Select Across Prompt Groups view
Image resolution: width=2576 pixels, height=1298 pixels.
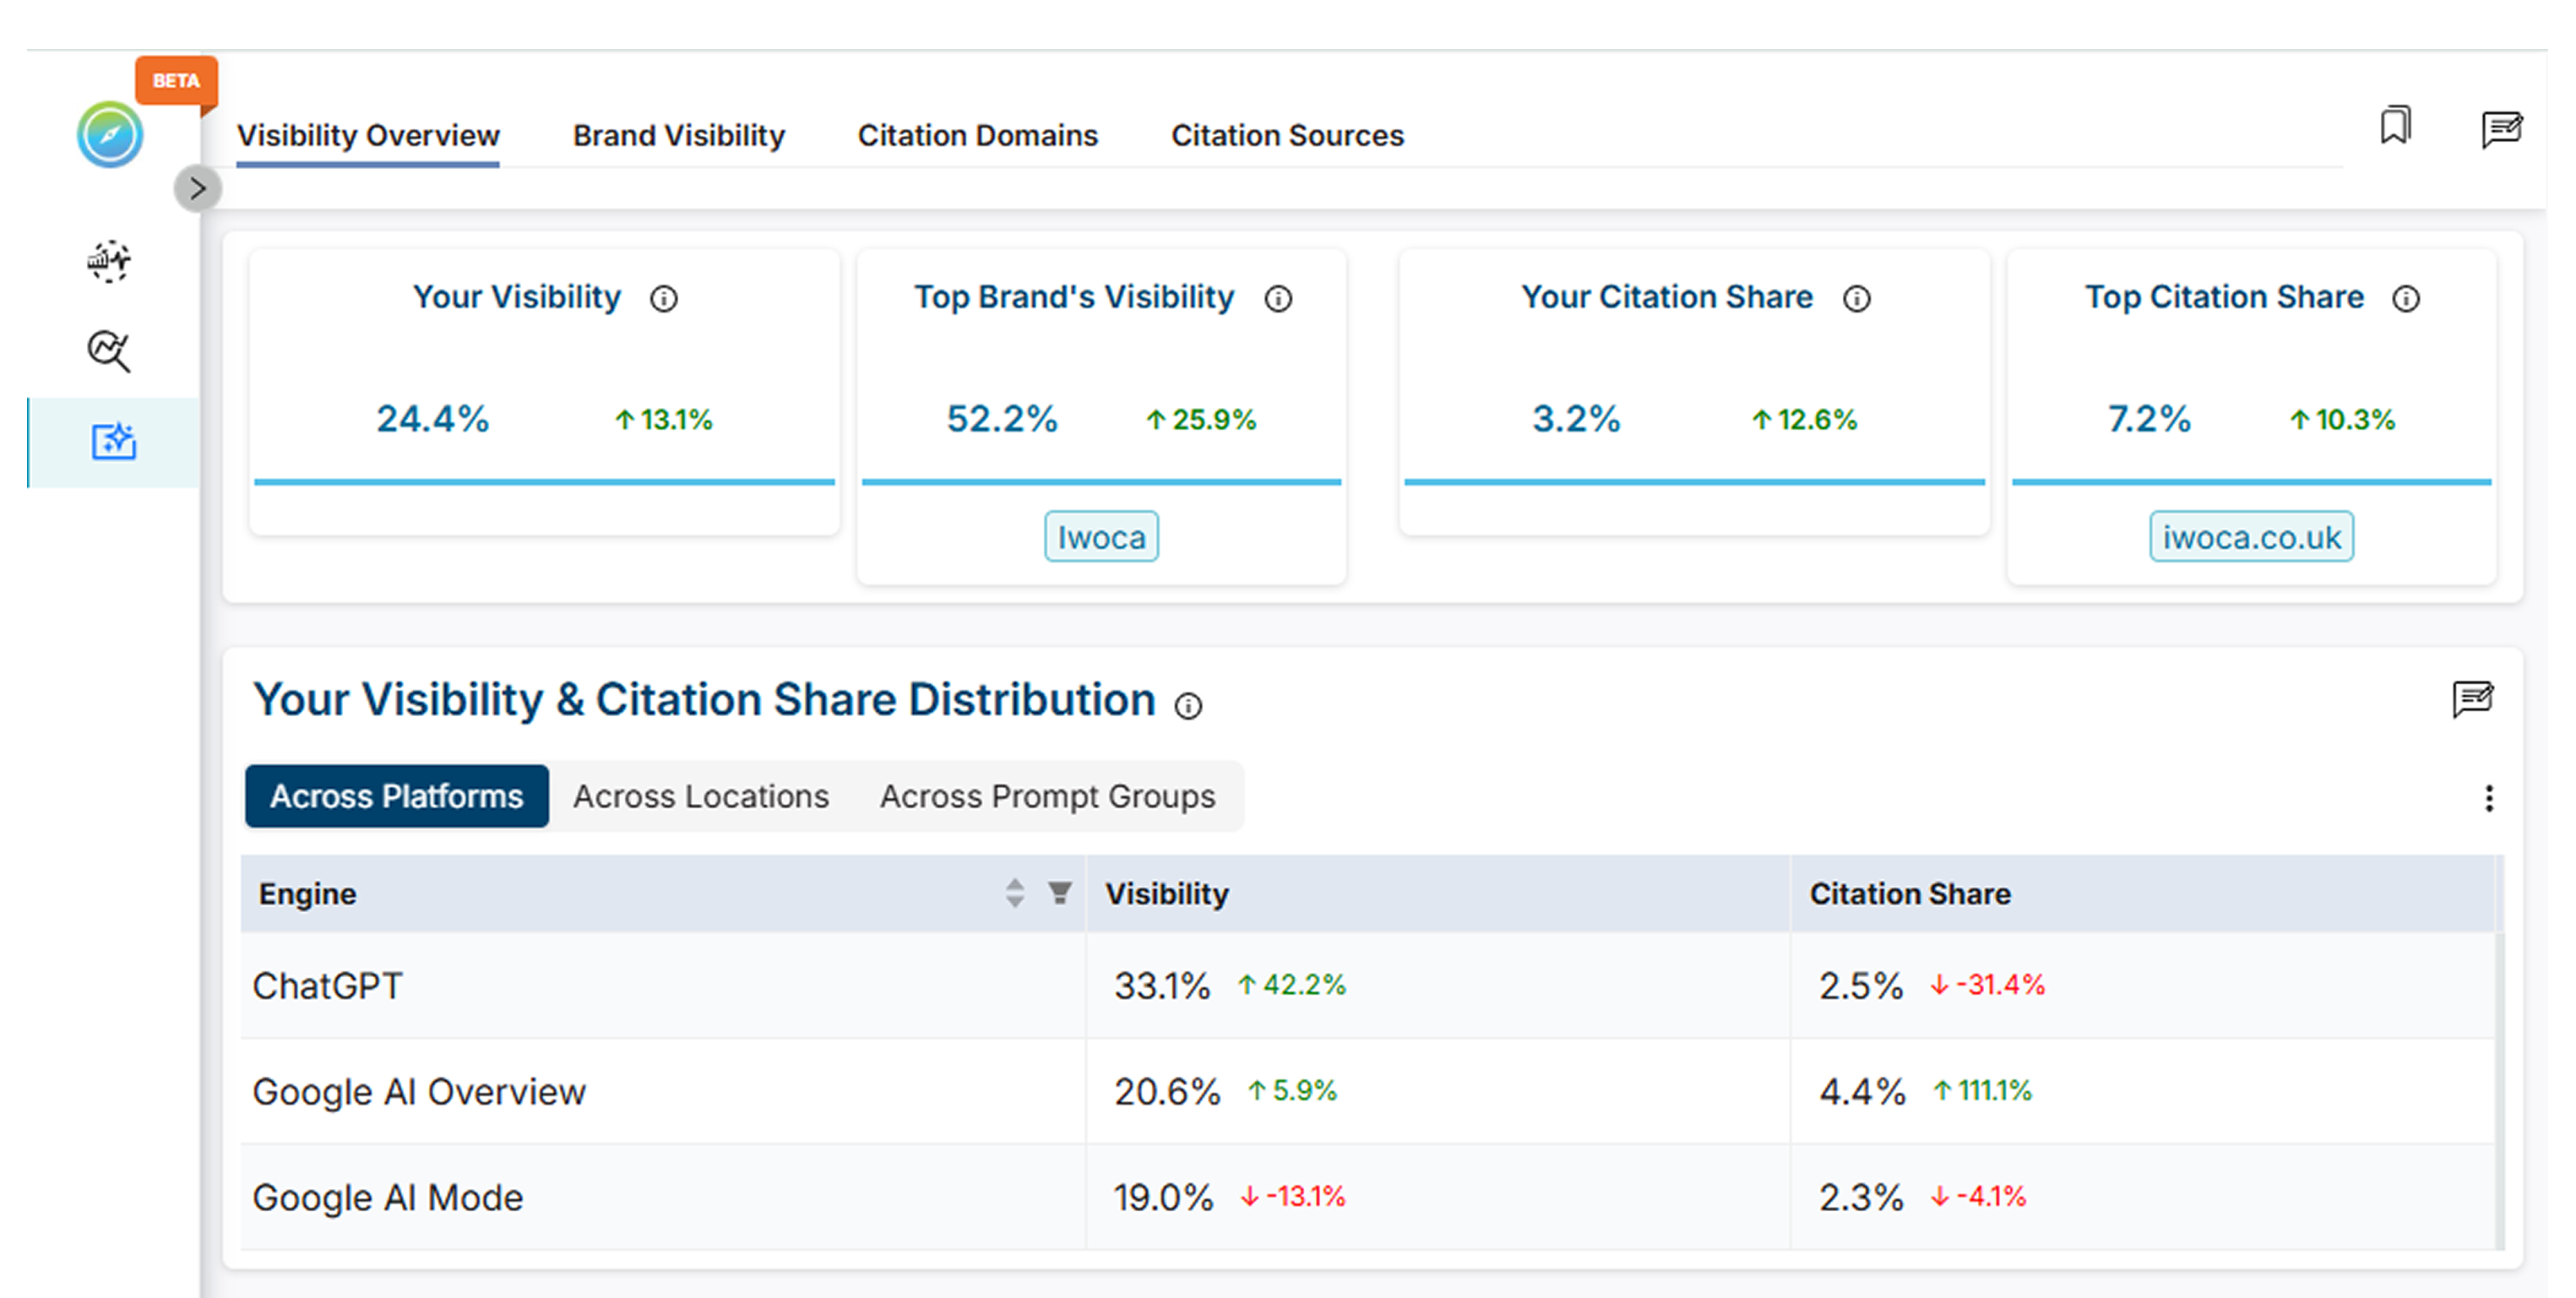[x=1047, y=796]
